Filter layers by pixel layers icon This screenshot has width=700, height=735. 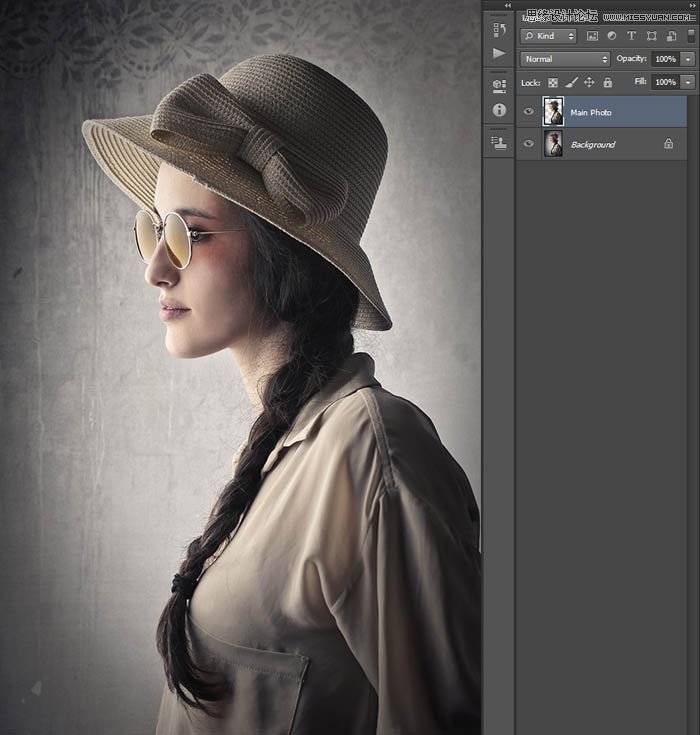[592, 36]
